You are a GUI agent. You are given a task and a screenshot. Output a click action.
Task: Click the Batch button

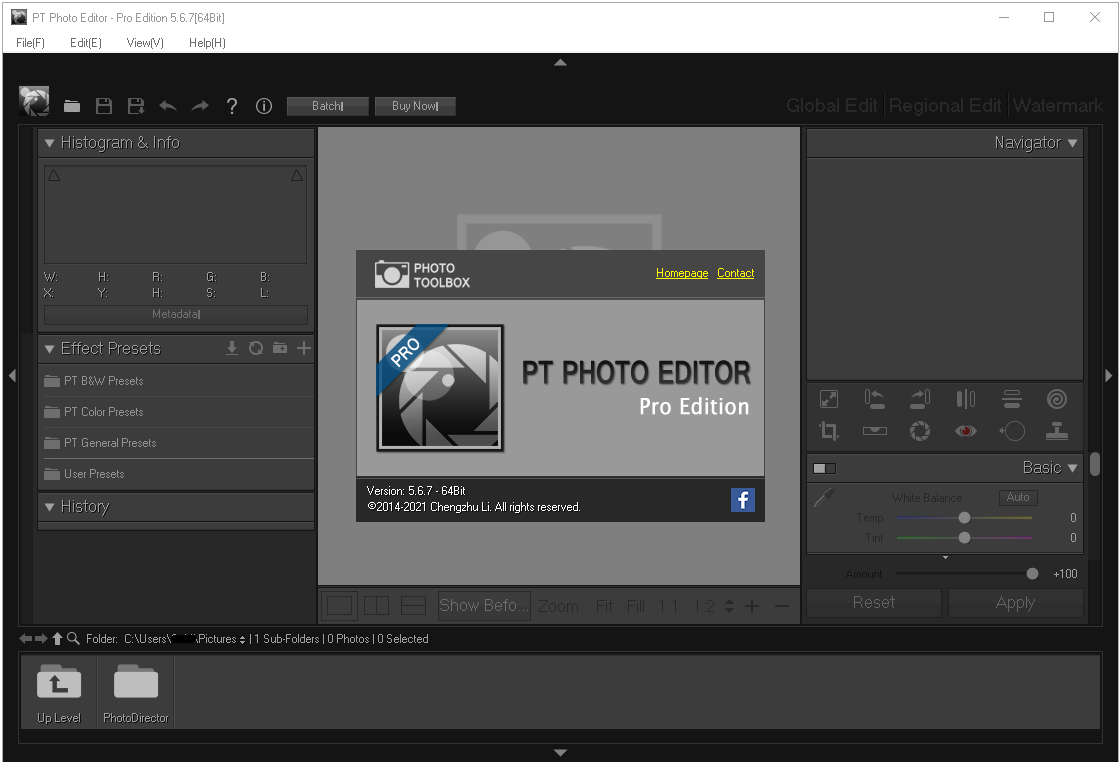click(x=327, y=106)
